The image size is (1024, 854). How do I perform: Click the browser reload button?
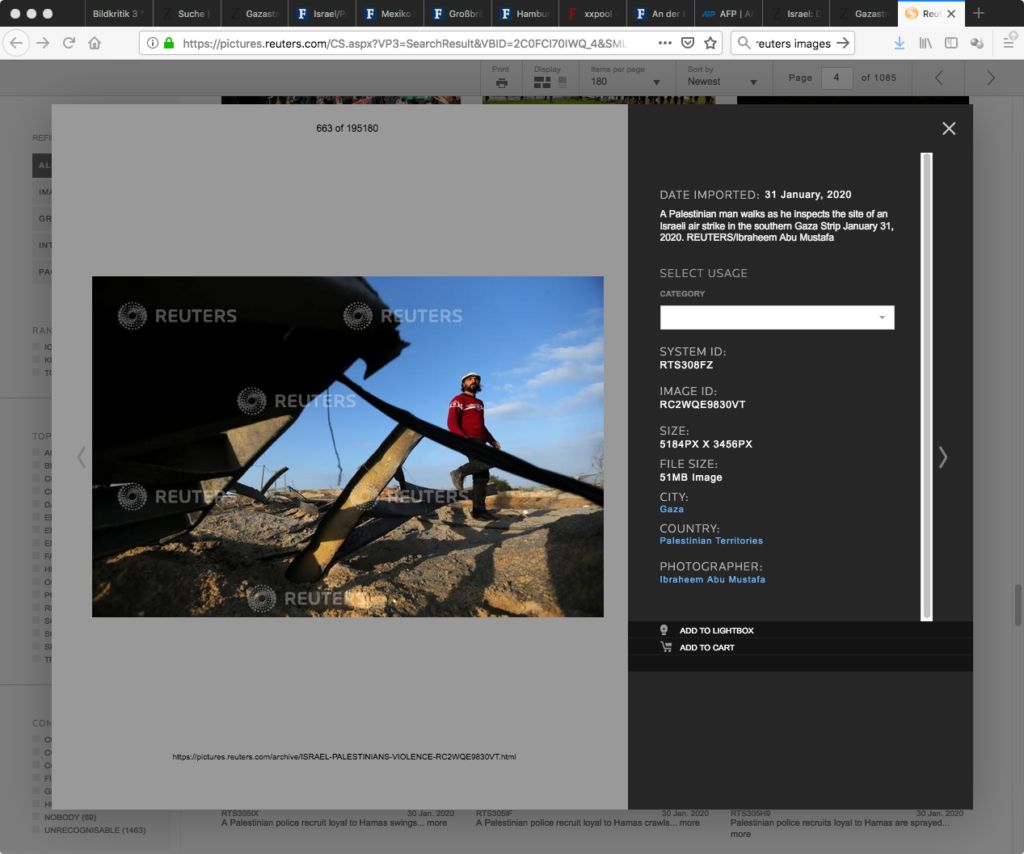point(69,43)
